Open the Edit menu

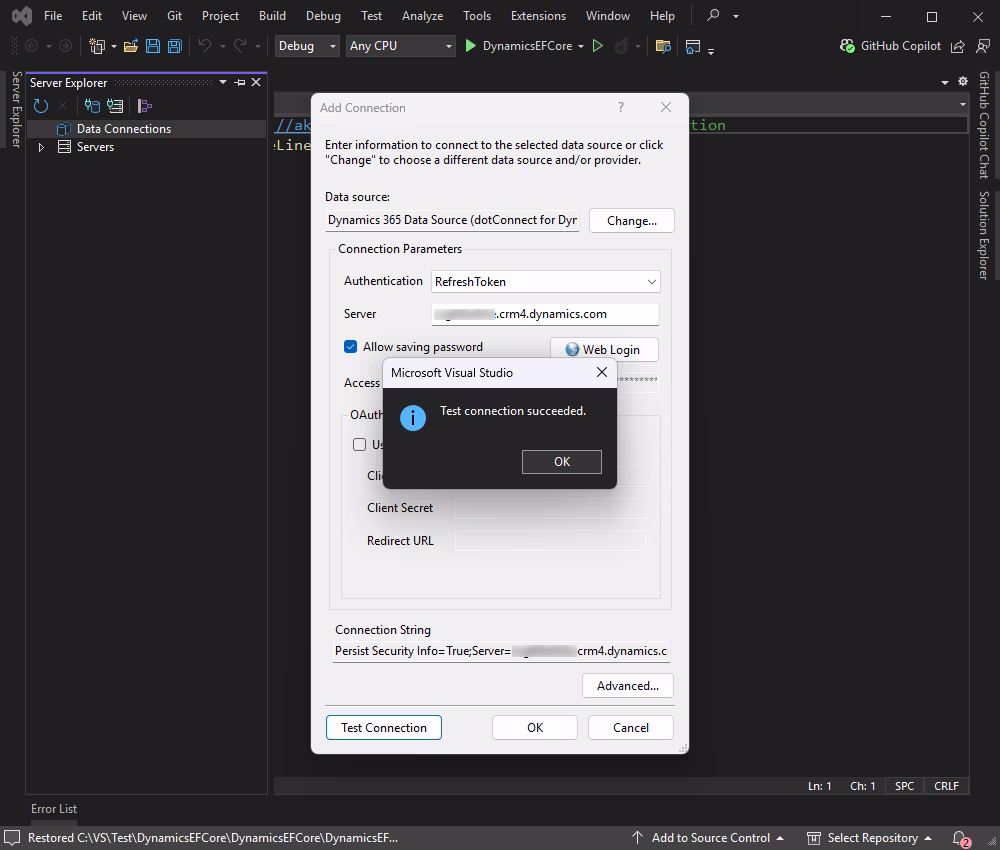coord(92,16)
